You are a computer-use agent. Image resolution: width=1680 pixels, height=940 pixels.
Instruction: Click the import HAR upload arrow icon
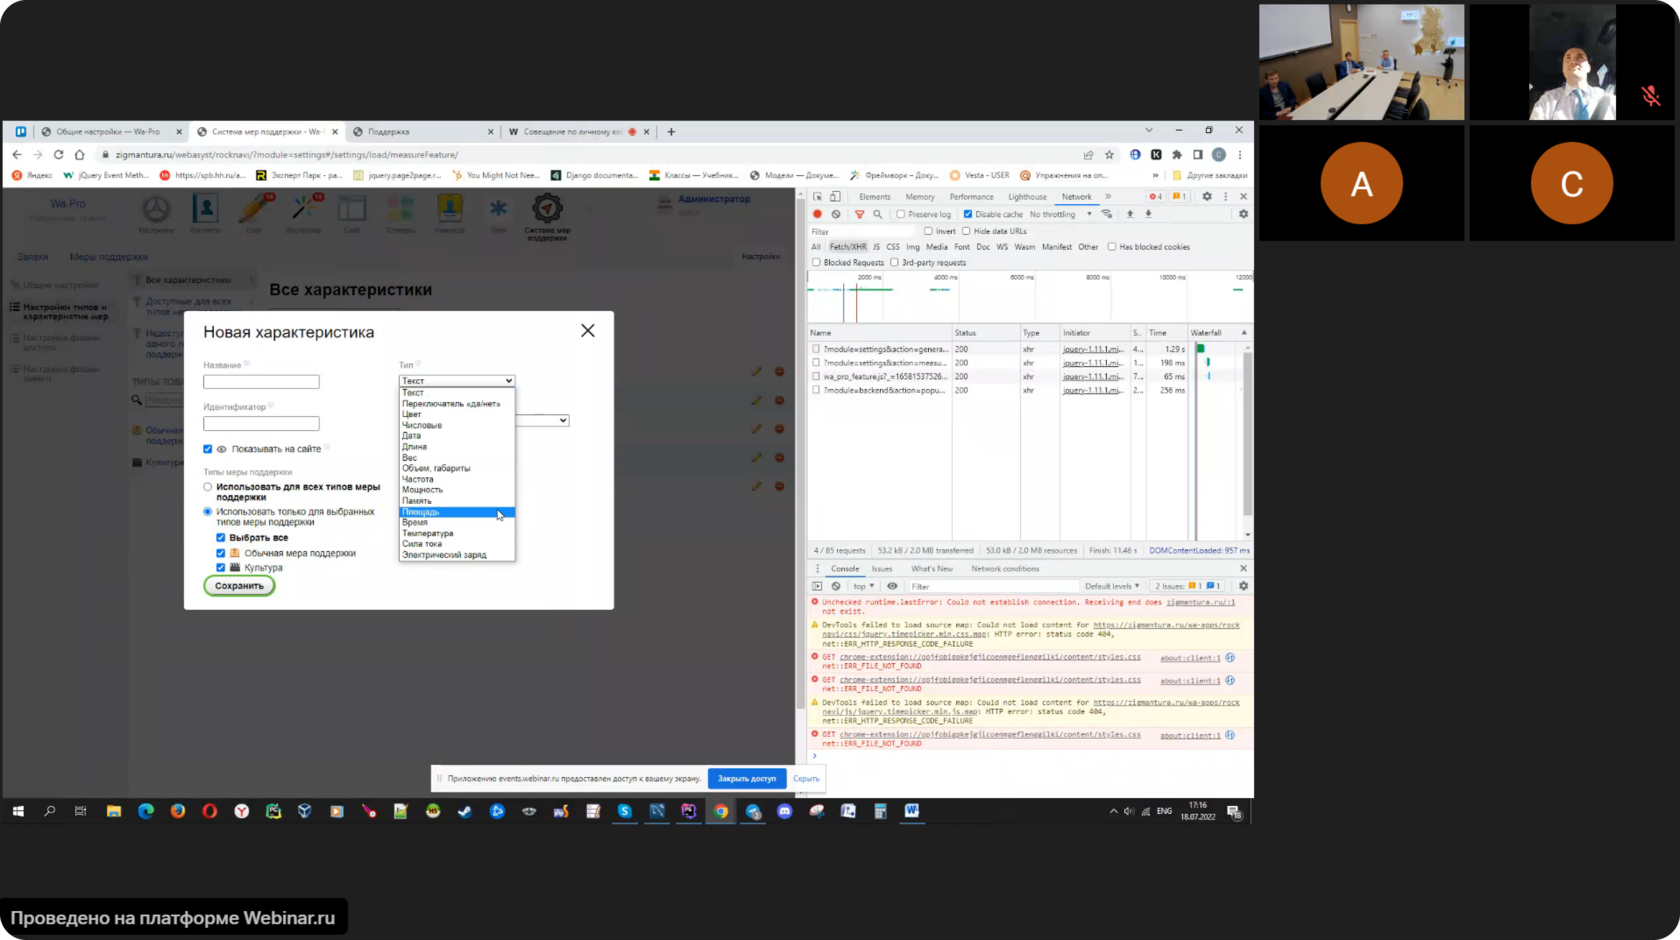click(x=1130, y=214)
